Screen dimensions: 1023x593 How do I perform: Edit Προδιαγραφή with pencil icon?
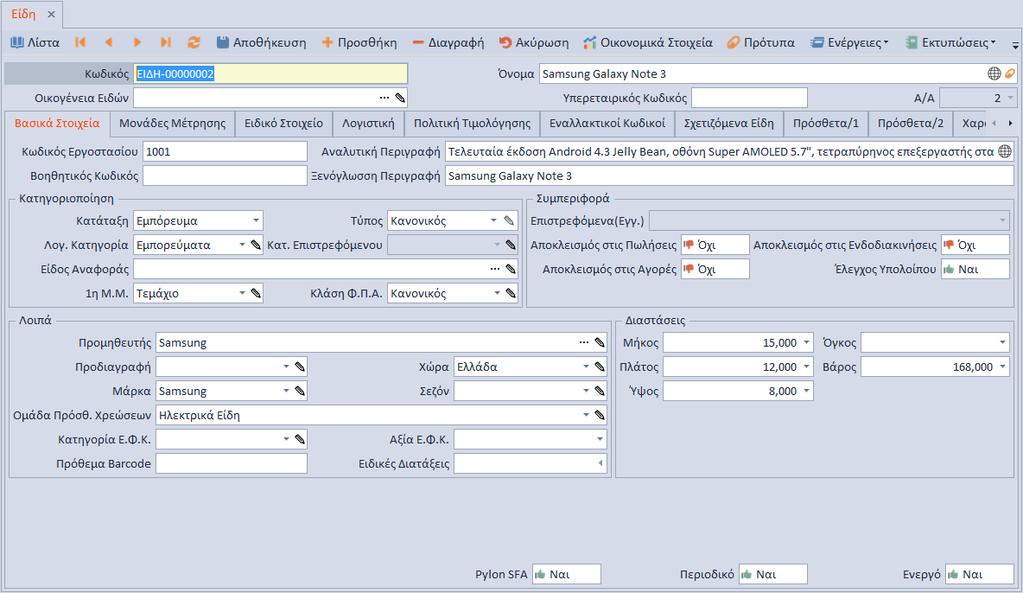coord(299,367)
